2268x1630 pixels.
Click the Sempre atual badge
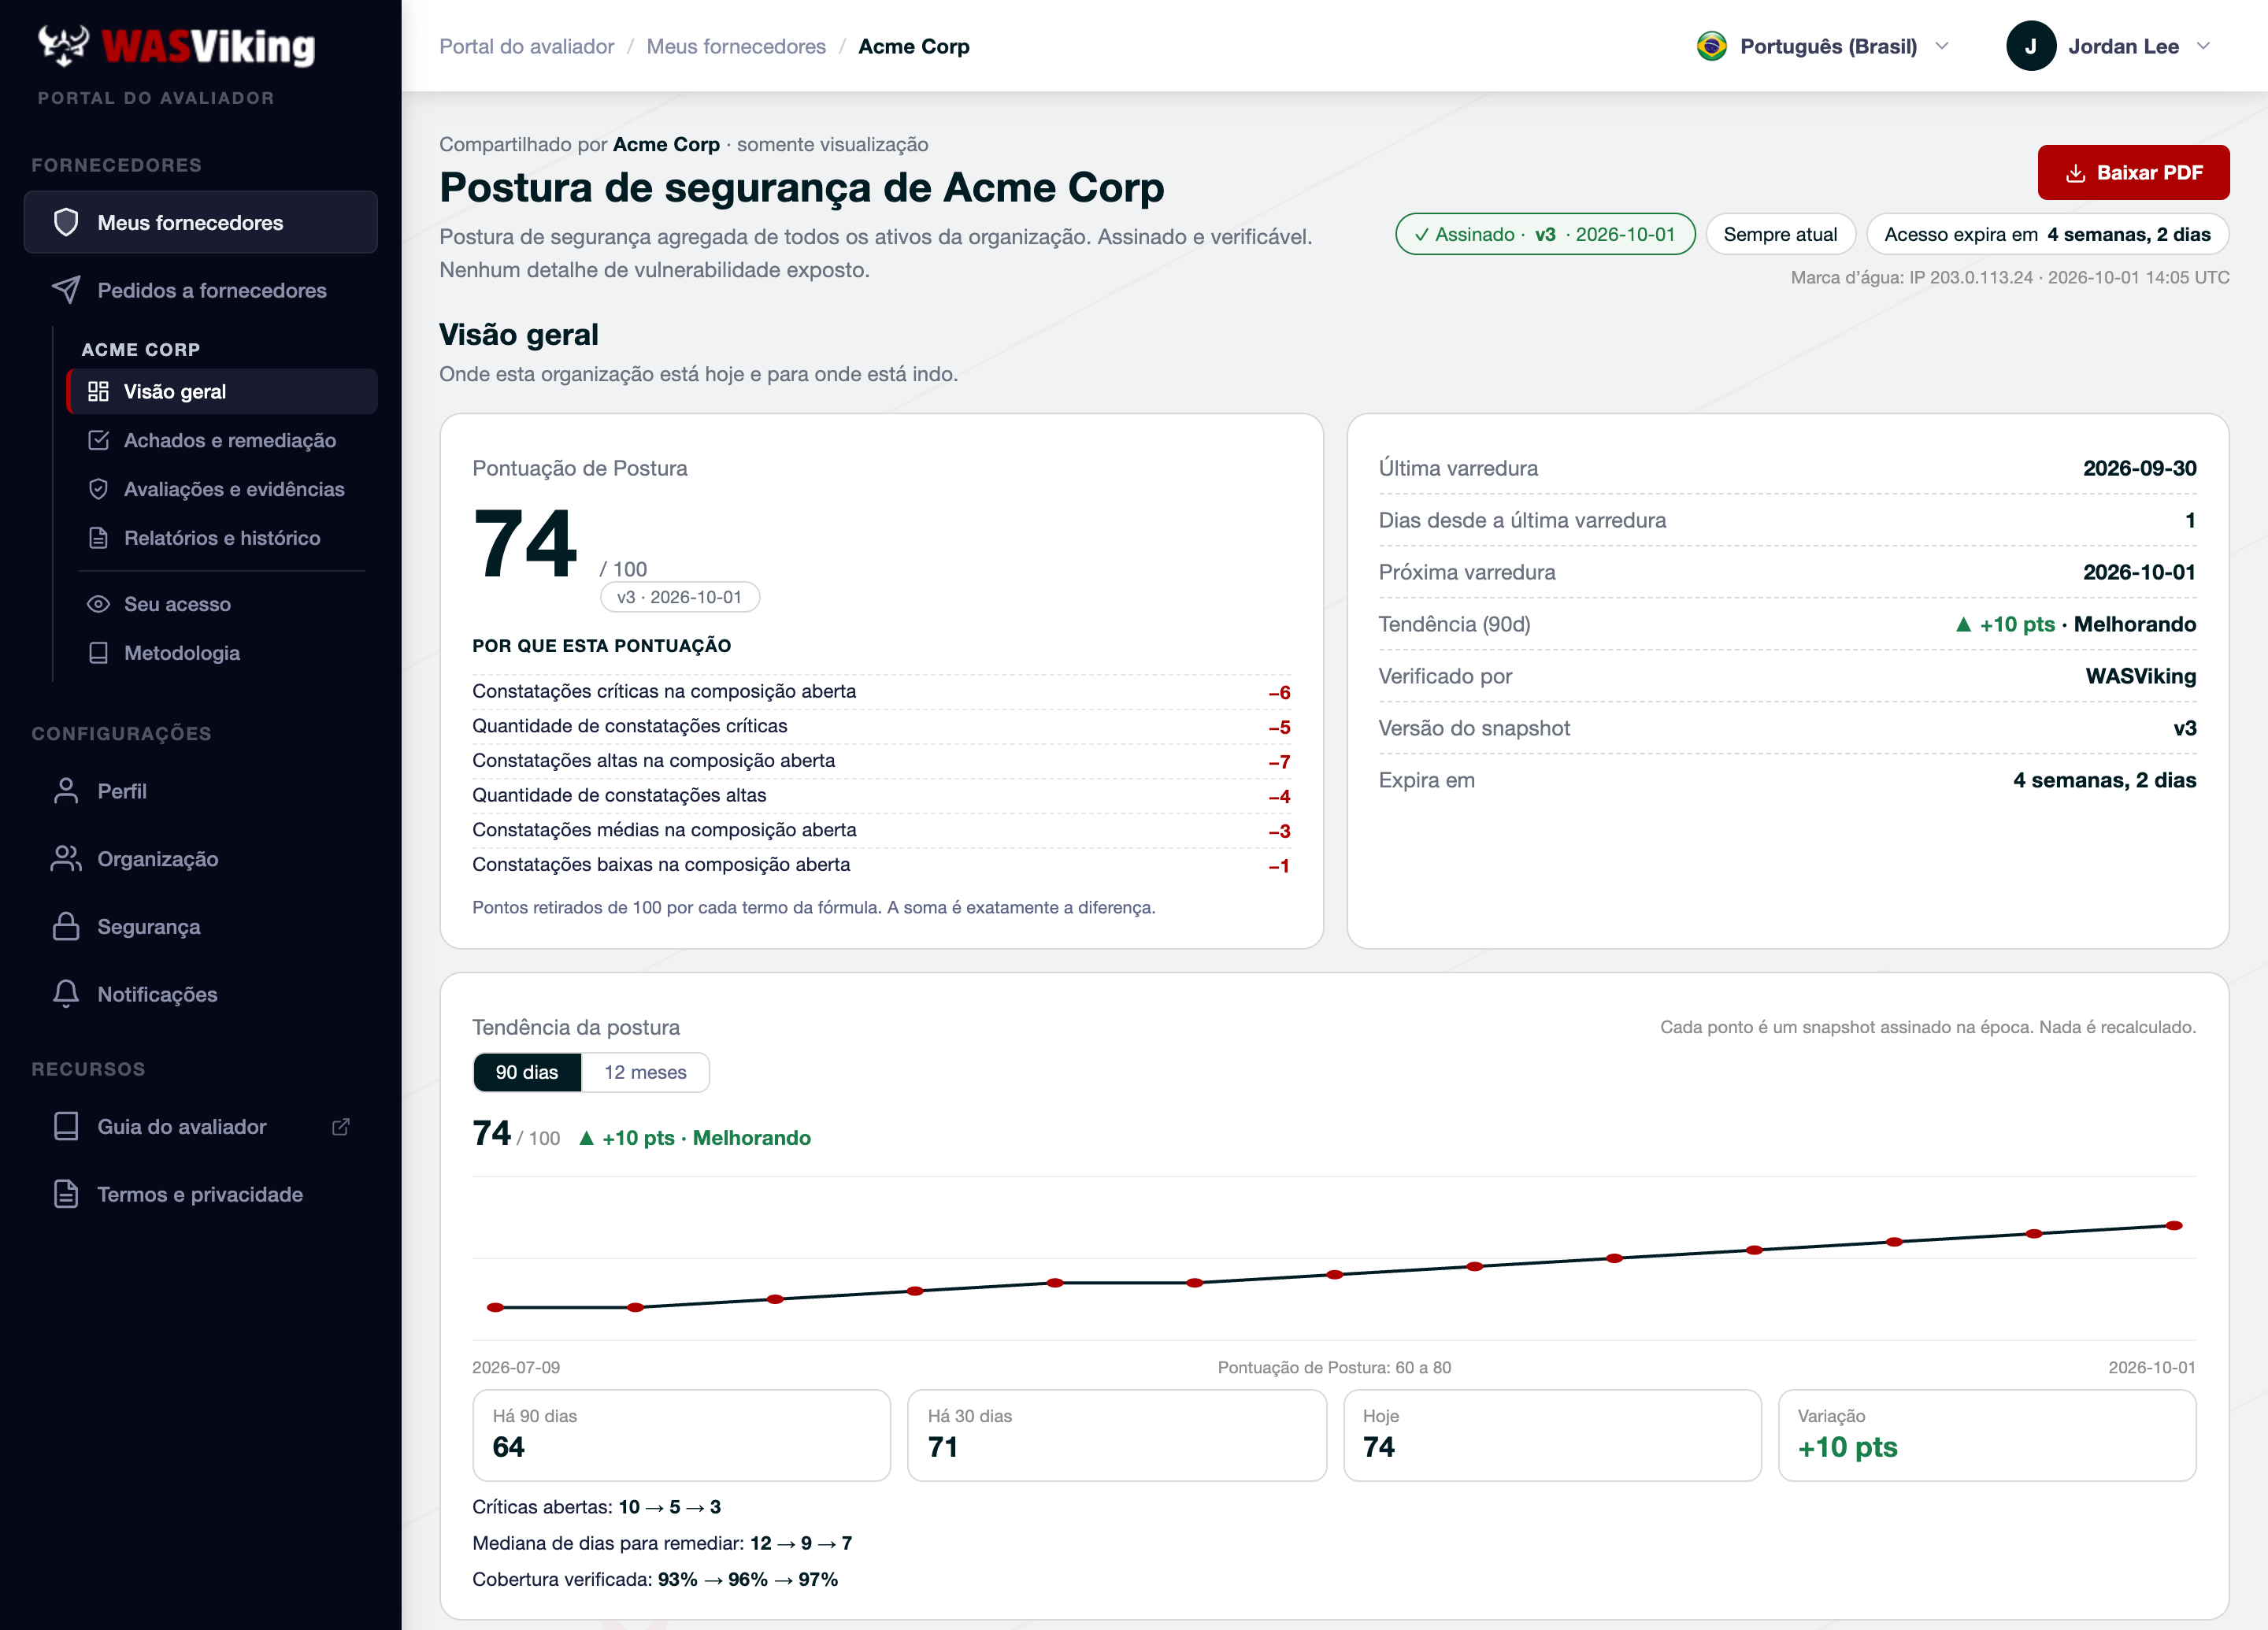point(1780,234)
